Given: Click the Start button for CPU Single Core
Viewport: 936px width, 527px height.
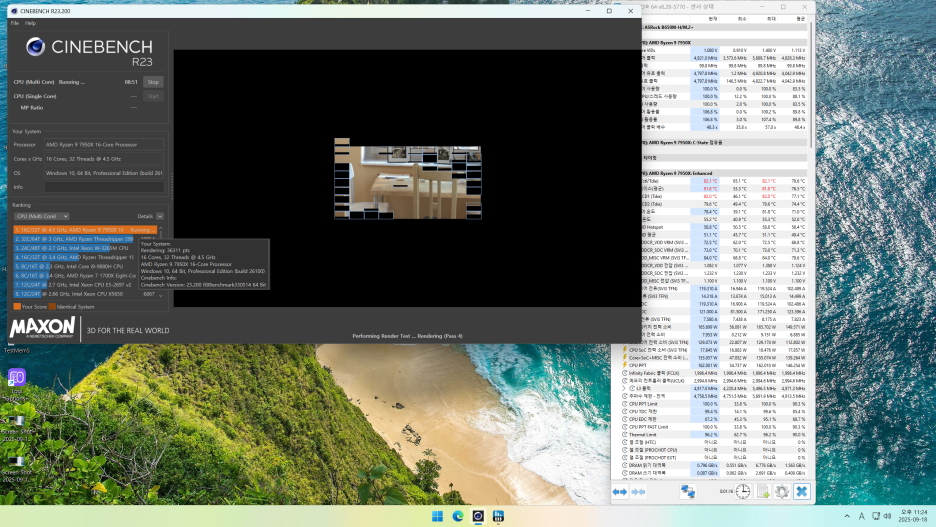Looking at the screenshot, I should pos(153,96).
